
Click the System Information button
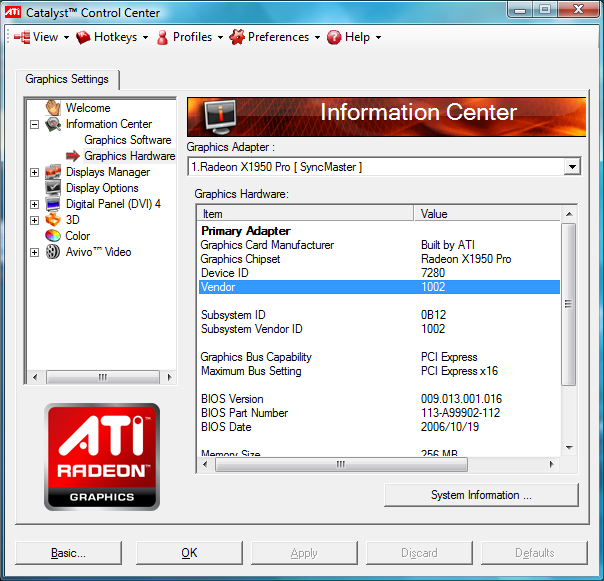[x=481, y=495]
